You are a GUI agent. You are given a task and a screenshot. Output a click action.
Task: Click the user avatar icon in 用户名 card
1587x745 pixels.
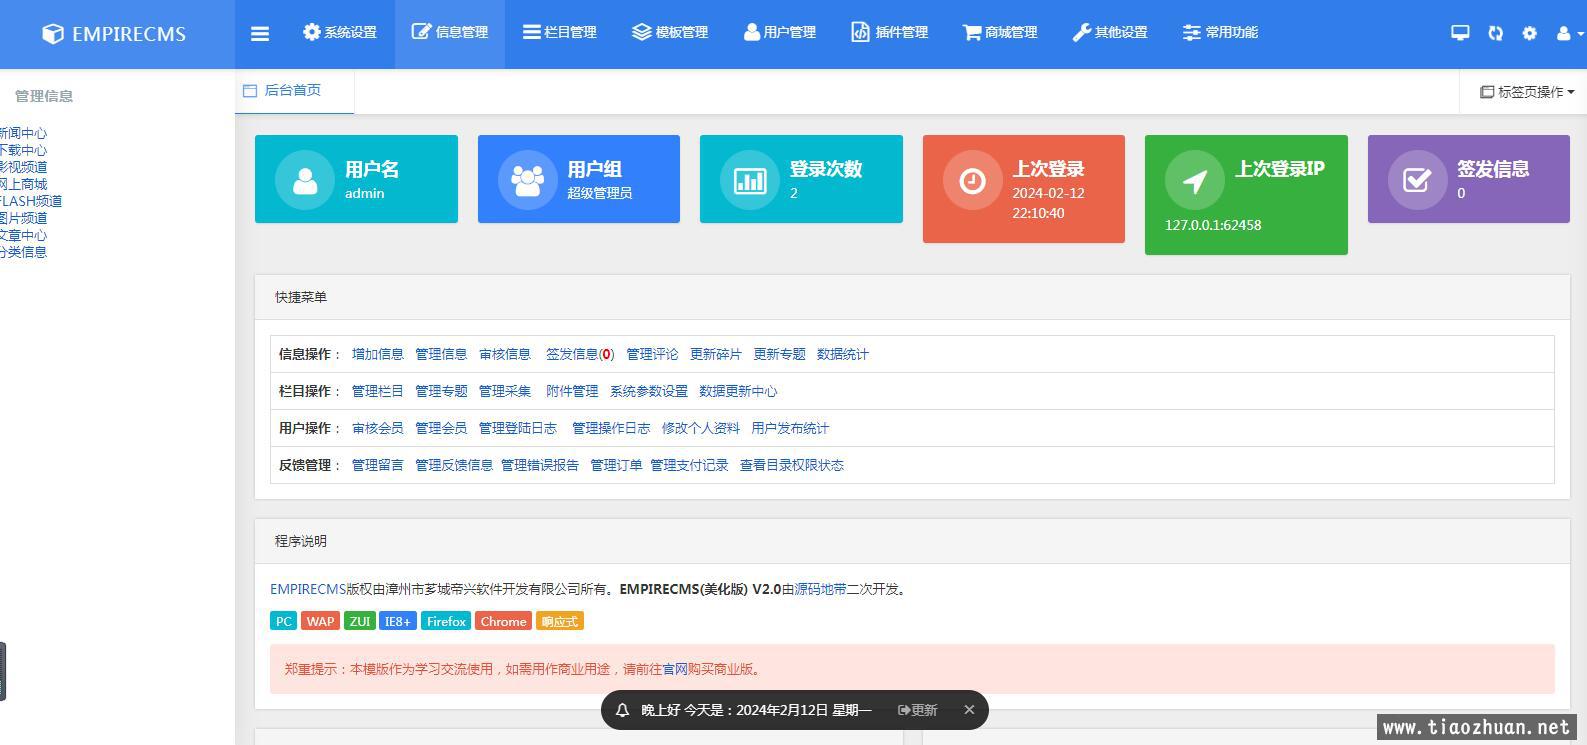click(x=305, y=180)
